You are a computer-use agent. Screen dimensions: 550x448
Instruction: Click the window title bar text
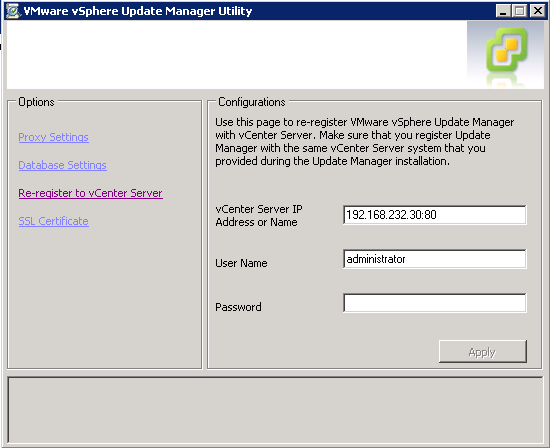[138, 11]
